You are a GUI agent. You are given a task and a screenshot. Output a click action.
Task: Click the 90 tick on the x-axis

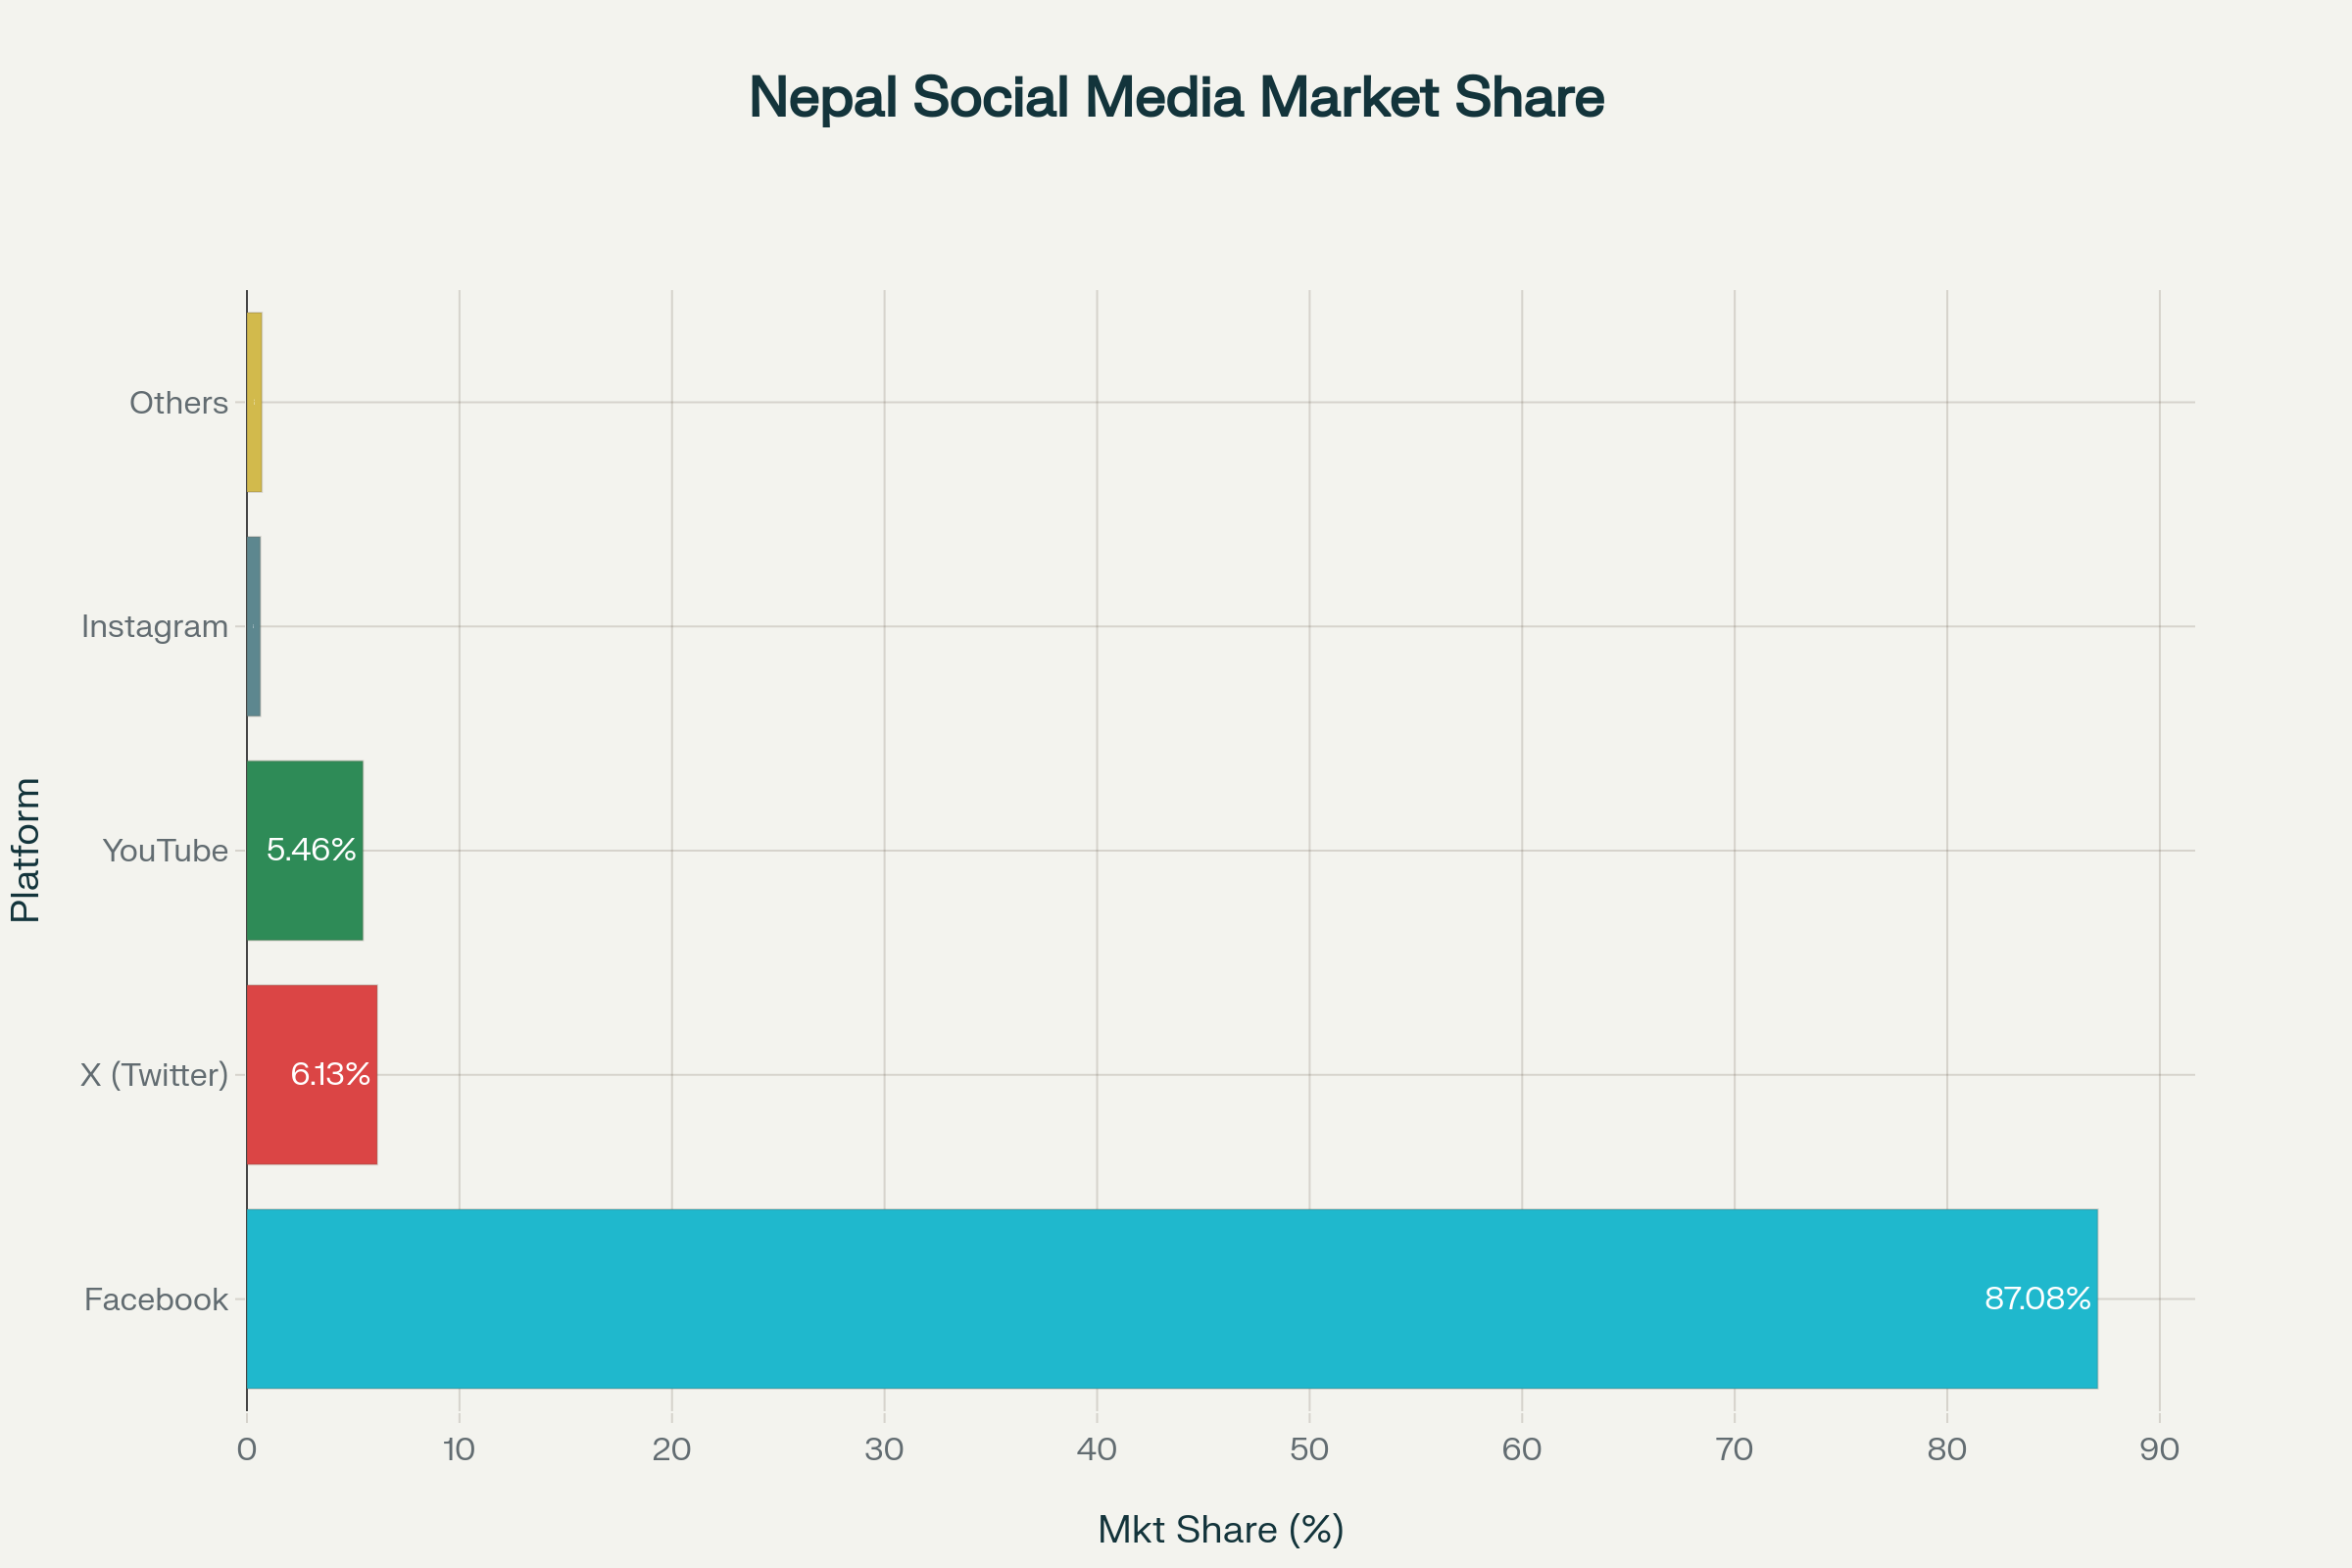point(2159,1450)
